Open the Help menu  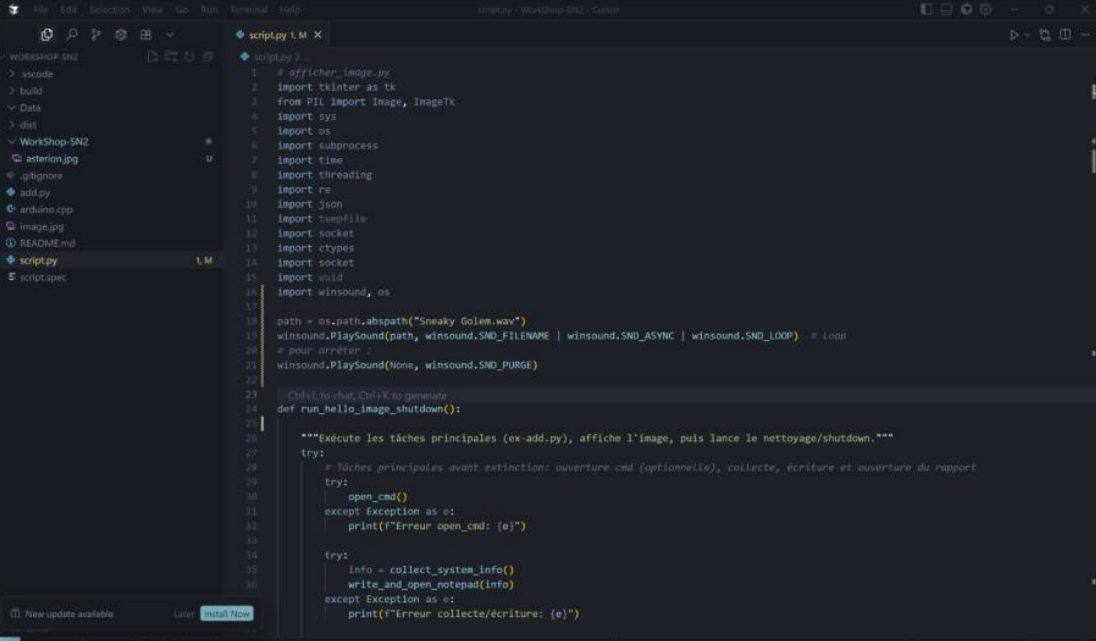289,10
